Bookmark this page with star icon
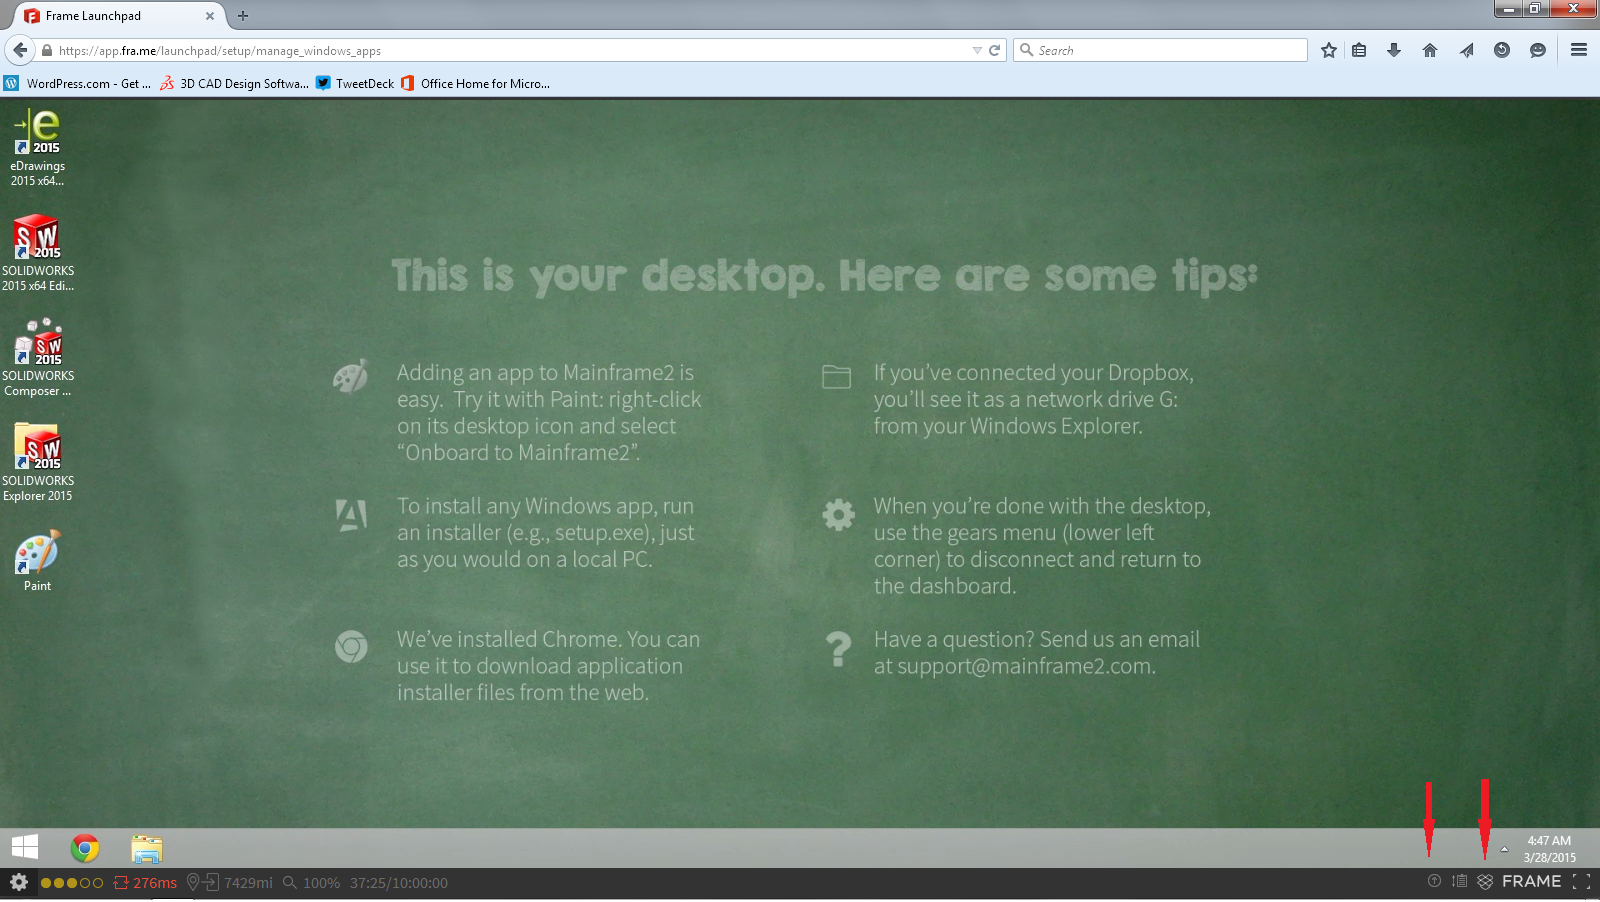The height and width of the screenshot is (902, 1600). pyautogui.click(x=1328, y=50)
